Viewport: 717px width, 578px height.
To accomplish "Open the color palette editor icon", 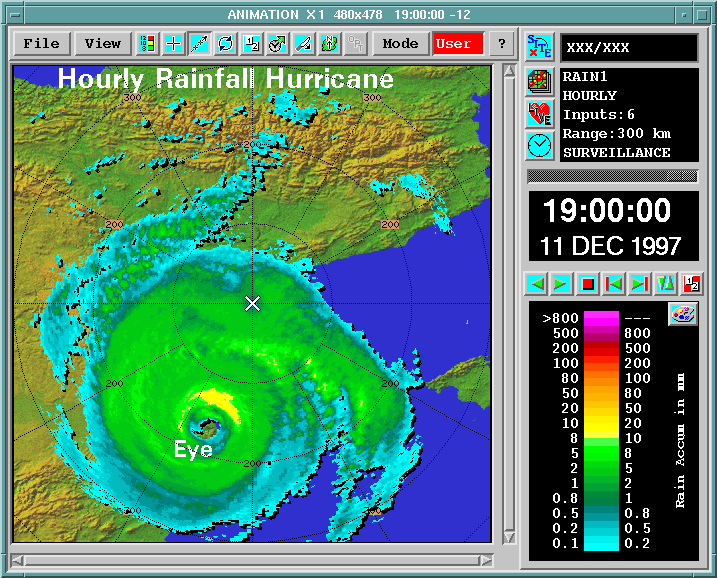I will click(682, 314).
